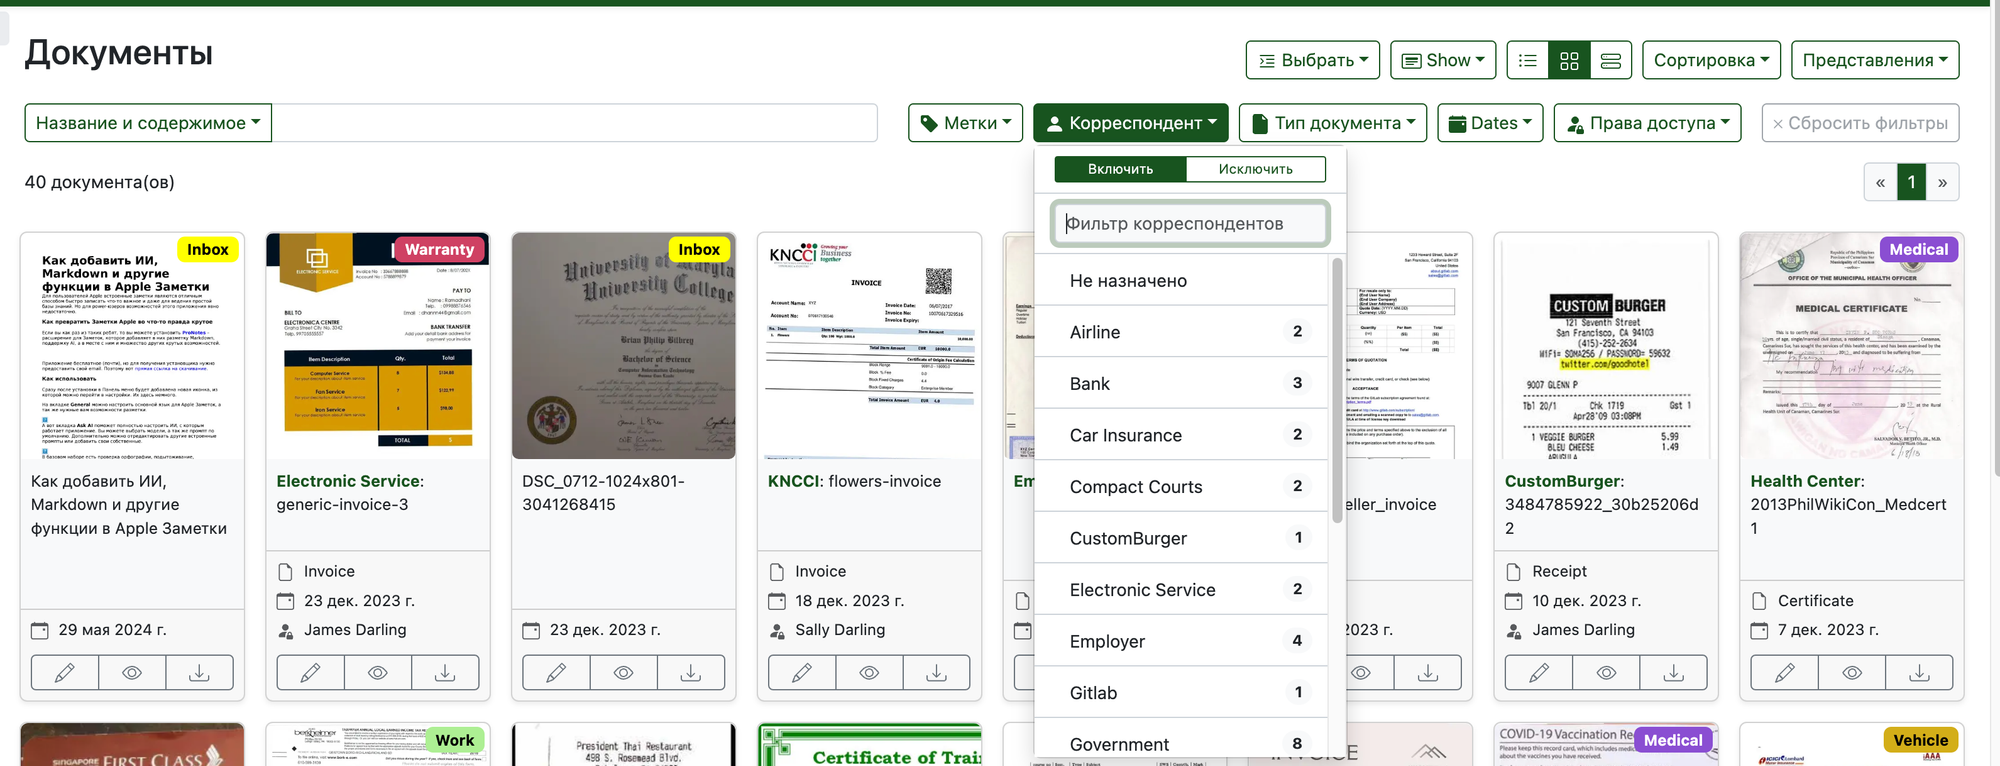Click the Warranty tag on generic-invoice-3 card
This screenshot has height=766, width=2000.
439,249
